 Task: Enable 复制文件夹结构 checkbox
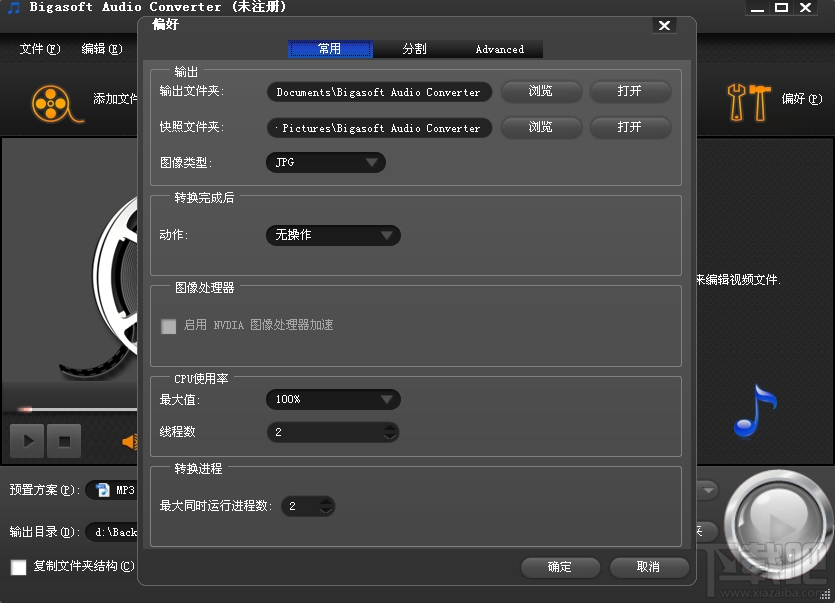(x=18, y=567)
